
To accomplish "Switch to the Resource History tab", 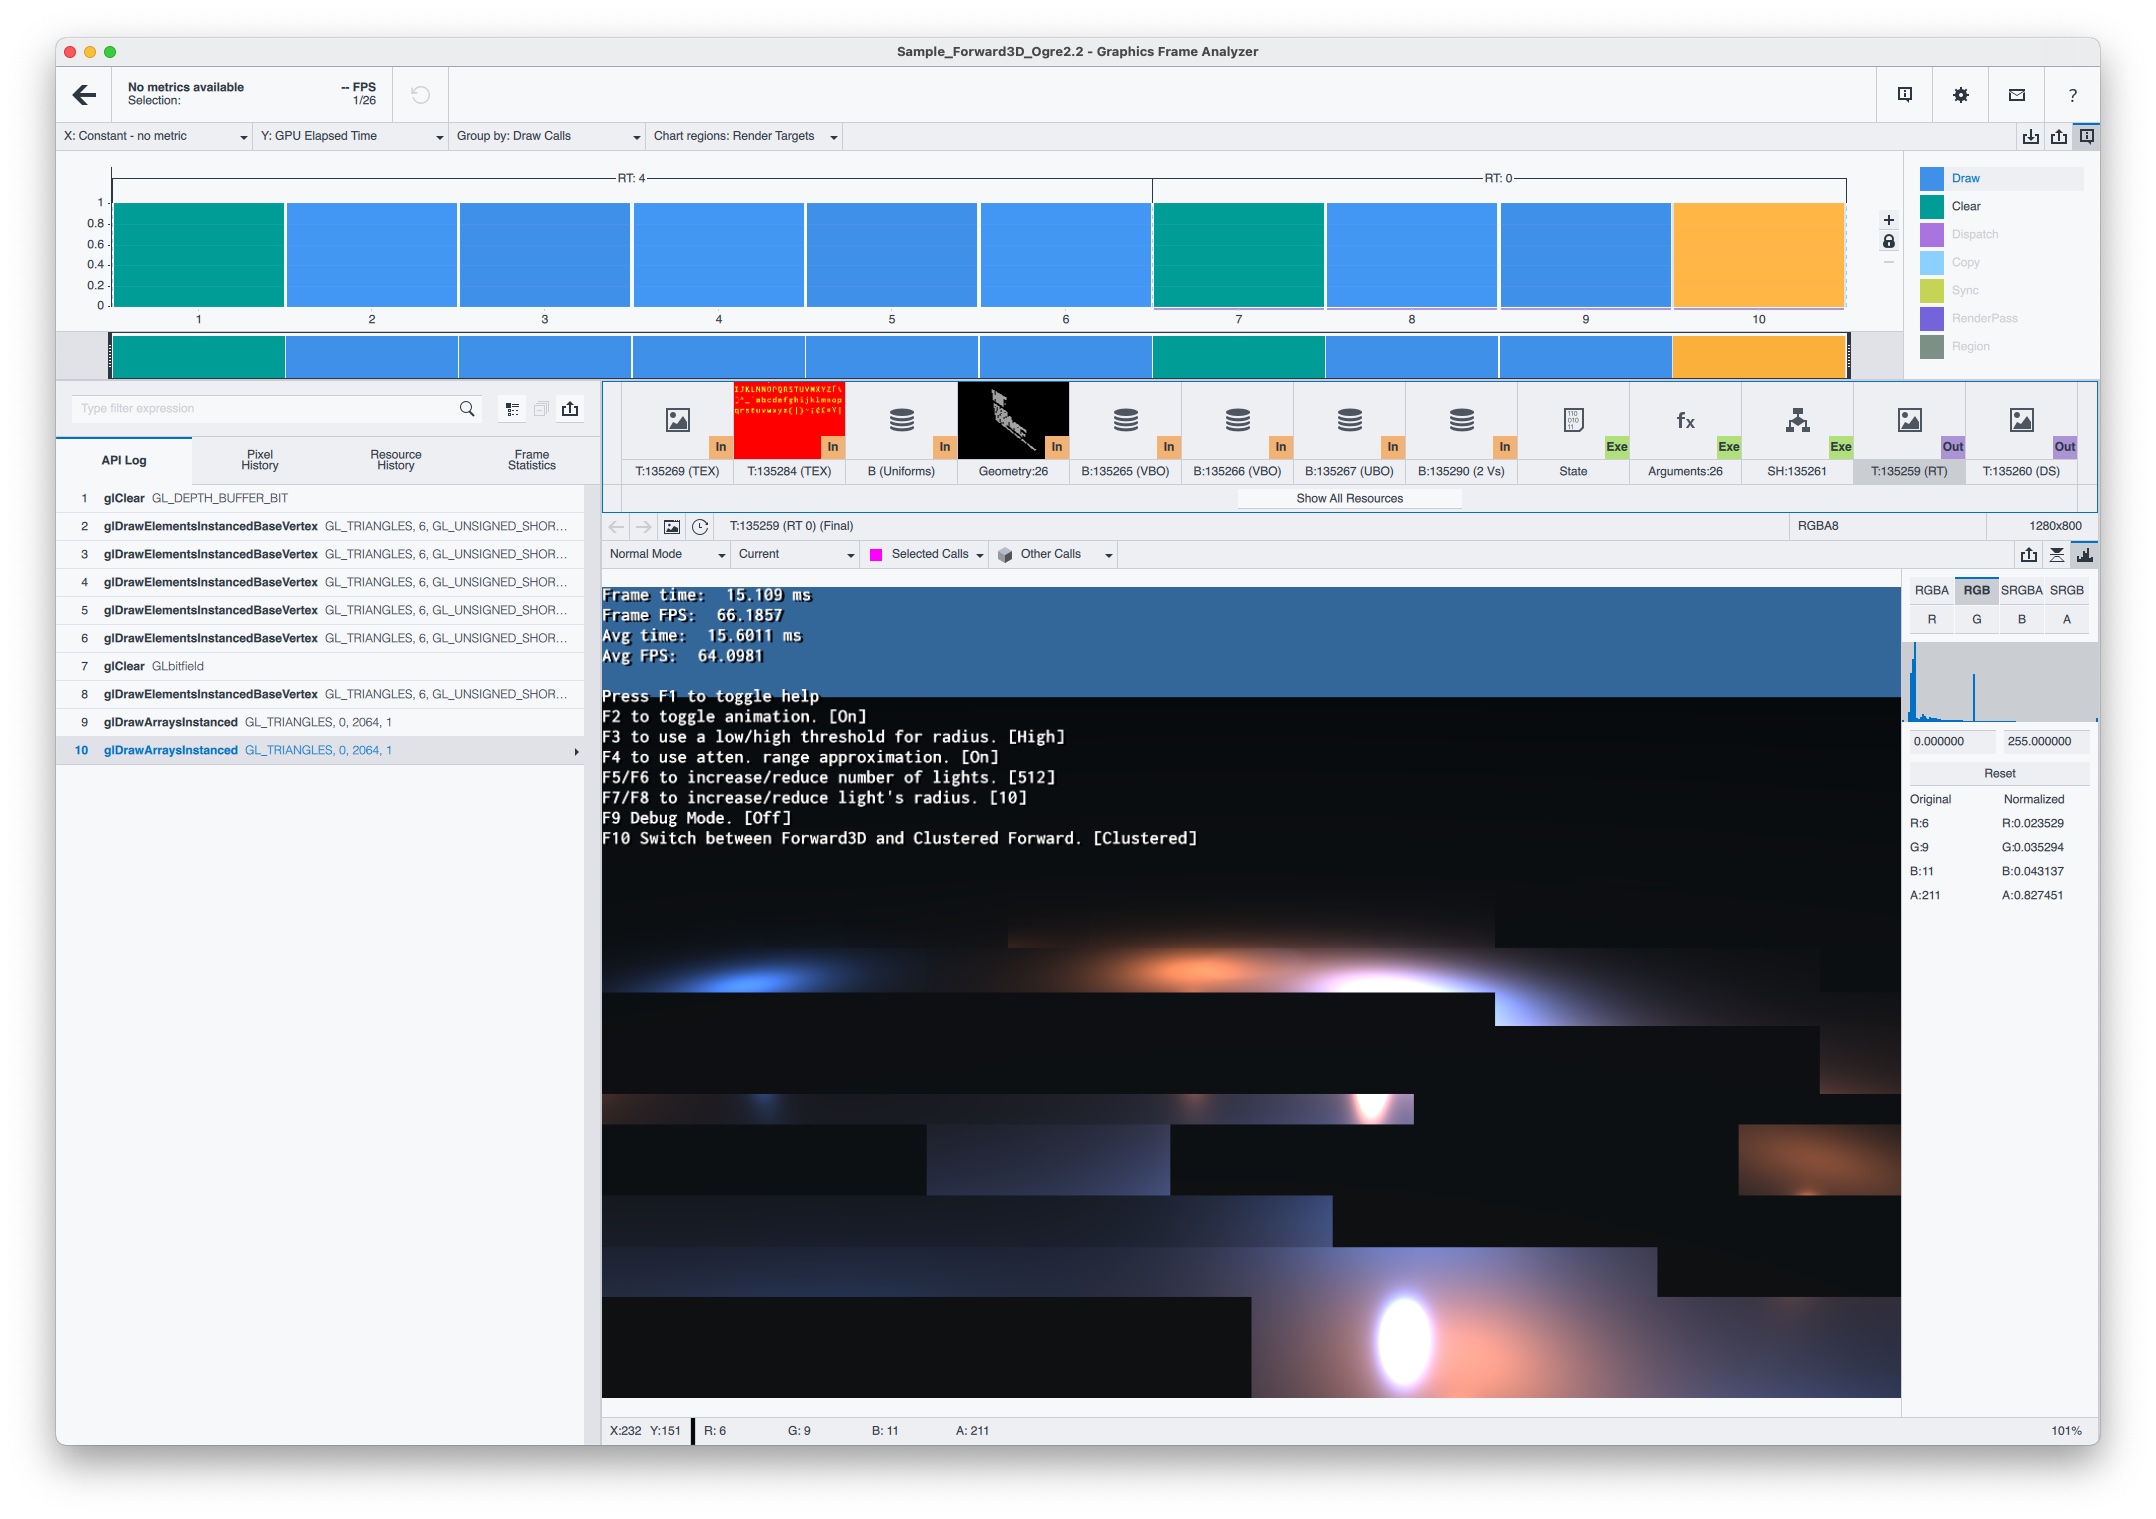I will point(396,461).
